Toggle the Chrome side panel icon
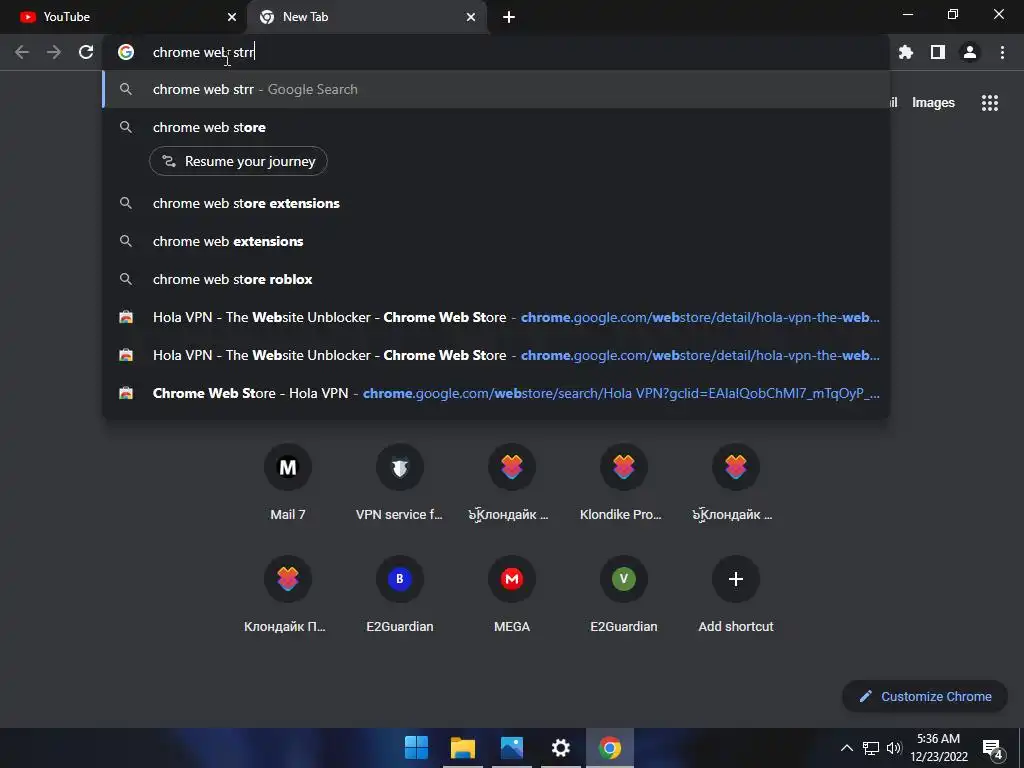This screenshot has width=1024, height=768. click(938, 52)
